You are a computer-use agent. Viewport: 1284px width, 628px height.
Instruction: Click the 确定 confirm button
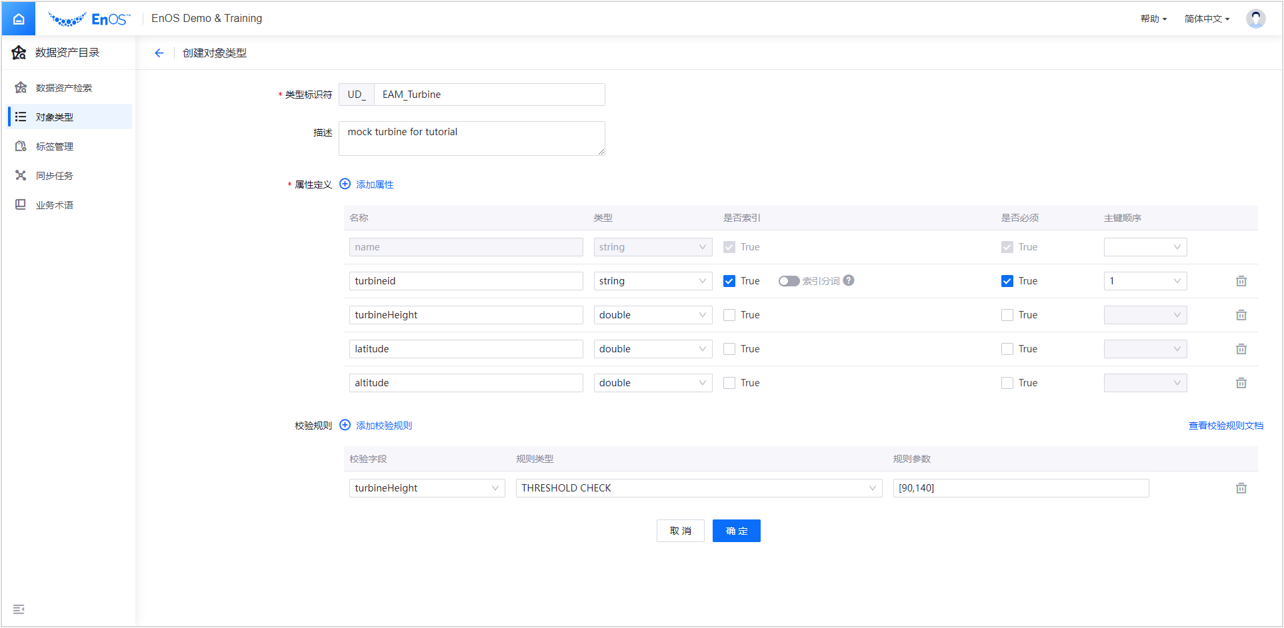point(736,531)
